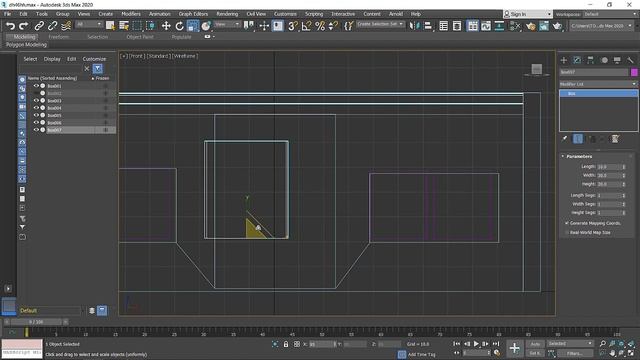Open the Modifier List dropdown
This screenshot has width=640, height=360.
click(x=598, y=84)
